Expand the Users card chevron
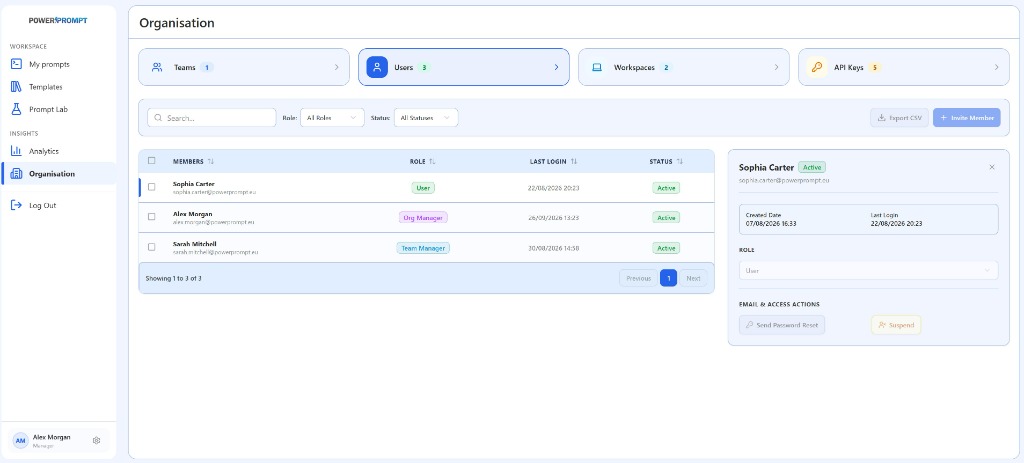 click(x=556, y=67)
